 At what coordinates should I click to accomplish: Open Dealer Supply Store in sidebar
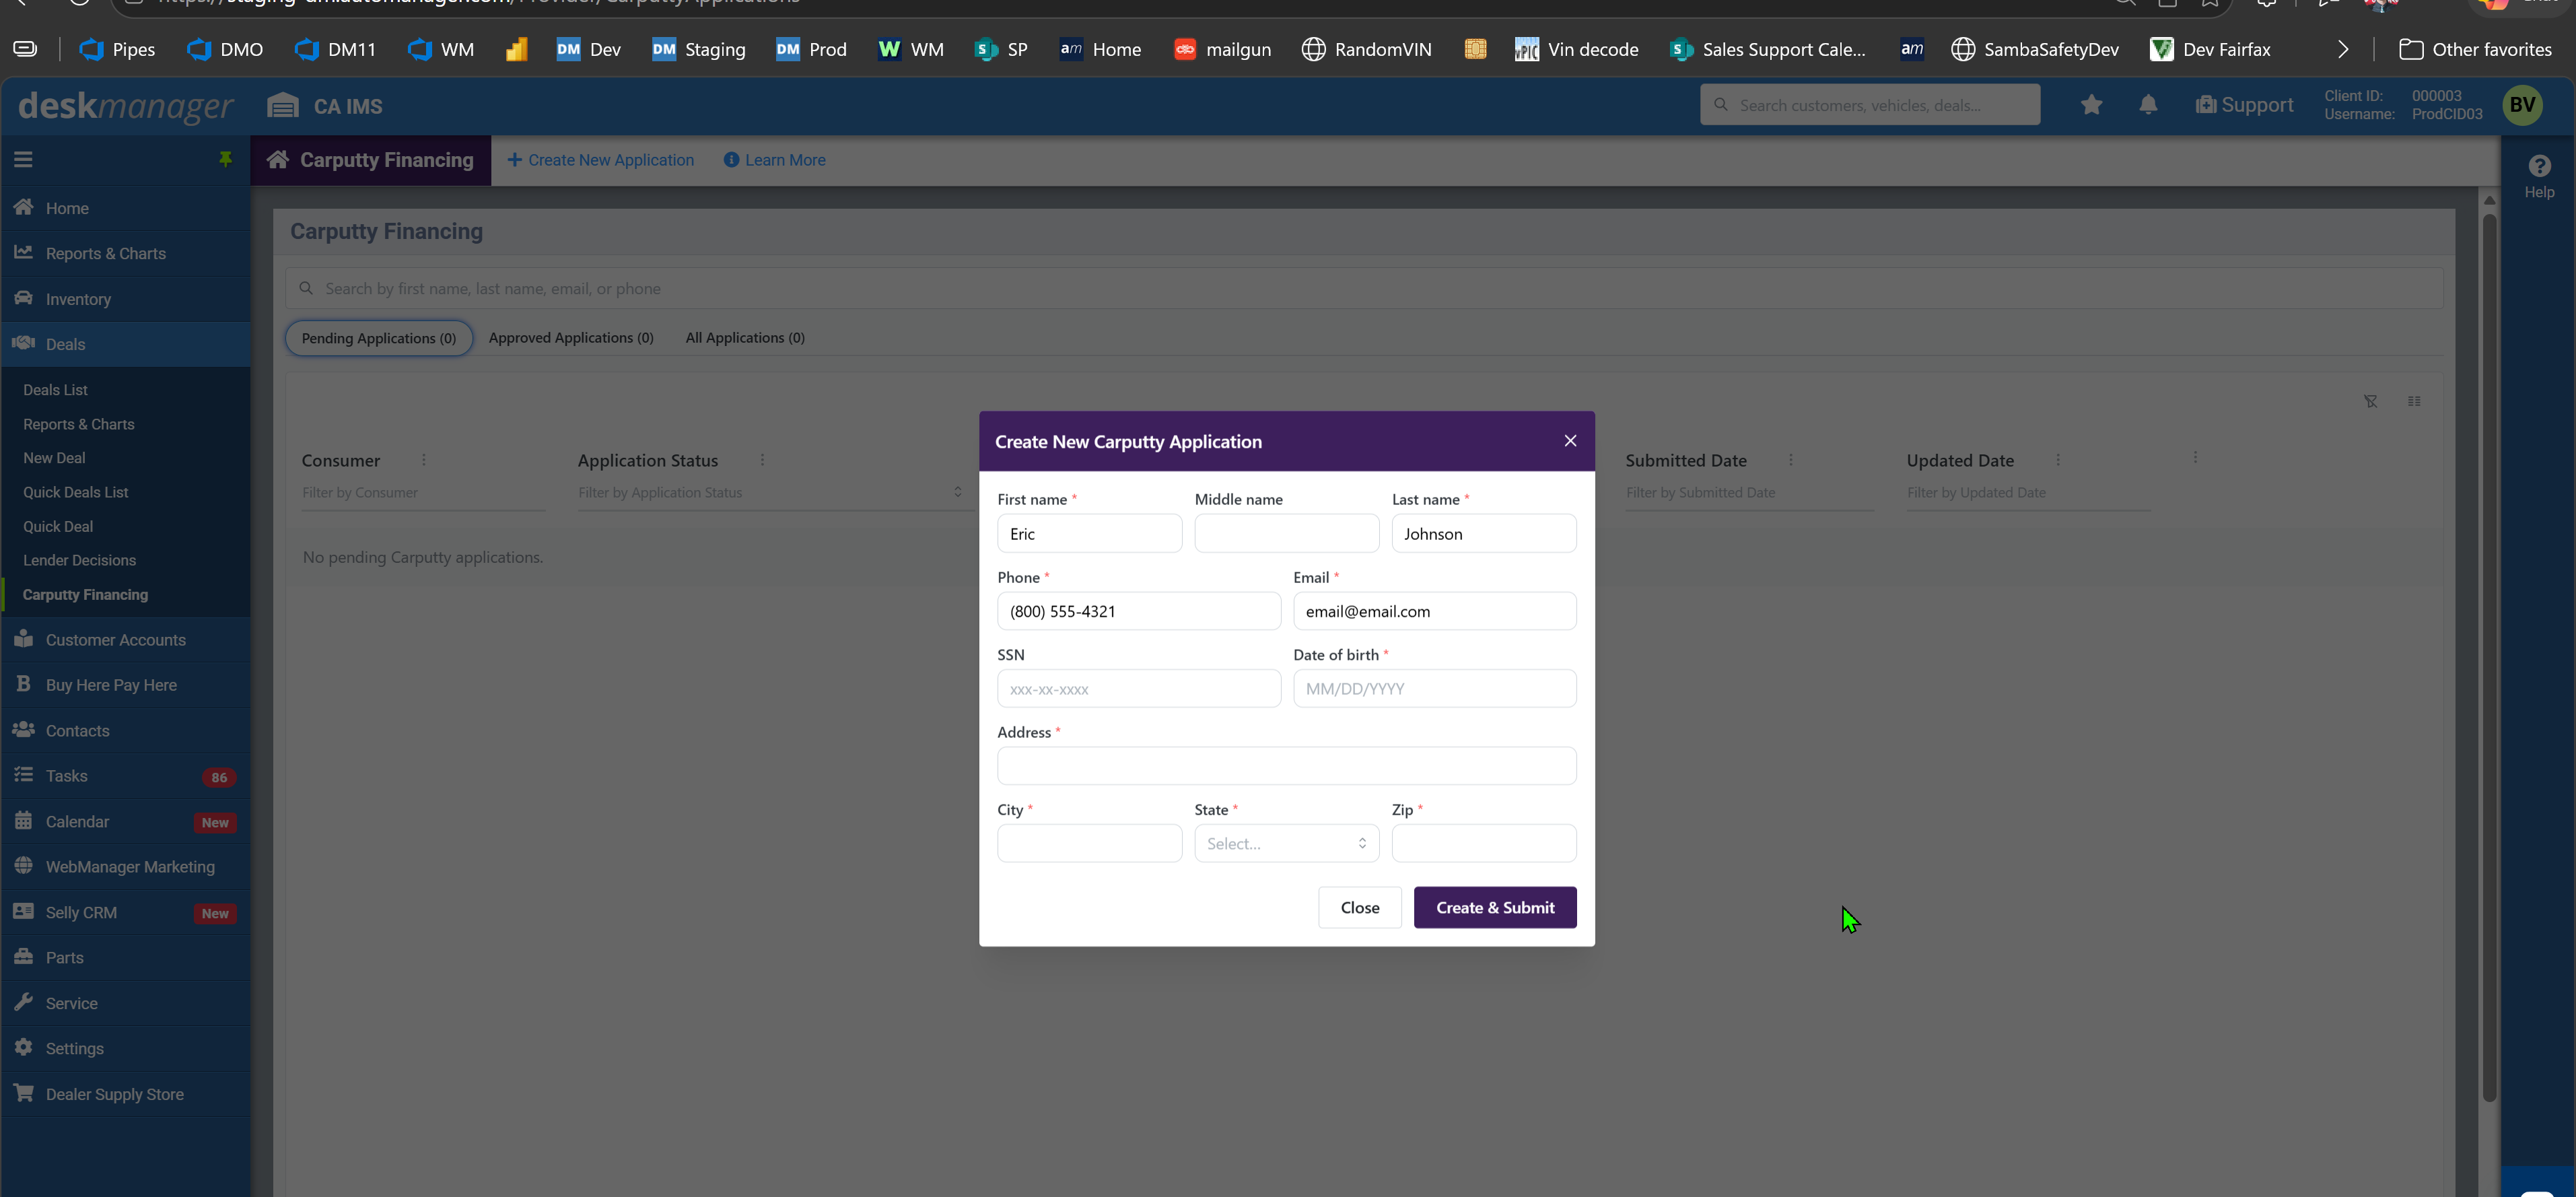126,1094
